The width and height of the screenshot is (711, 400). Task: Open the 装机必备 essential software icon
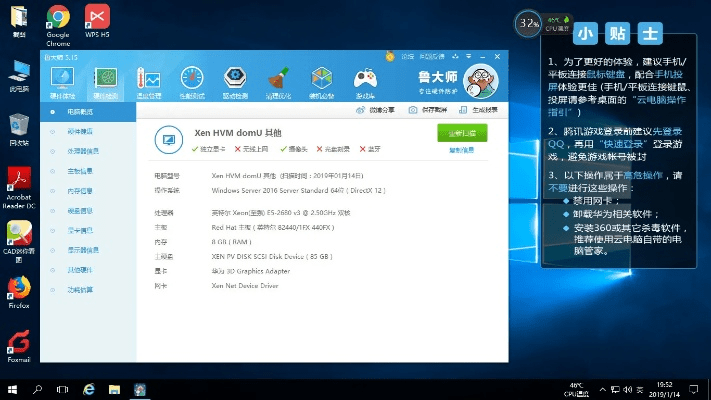[x=322, y=80]
